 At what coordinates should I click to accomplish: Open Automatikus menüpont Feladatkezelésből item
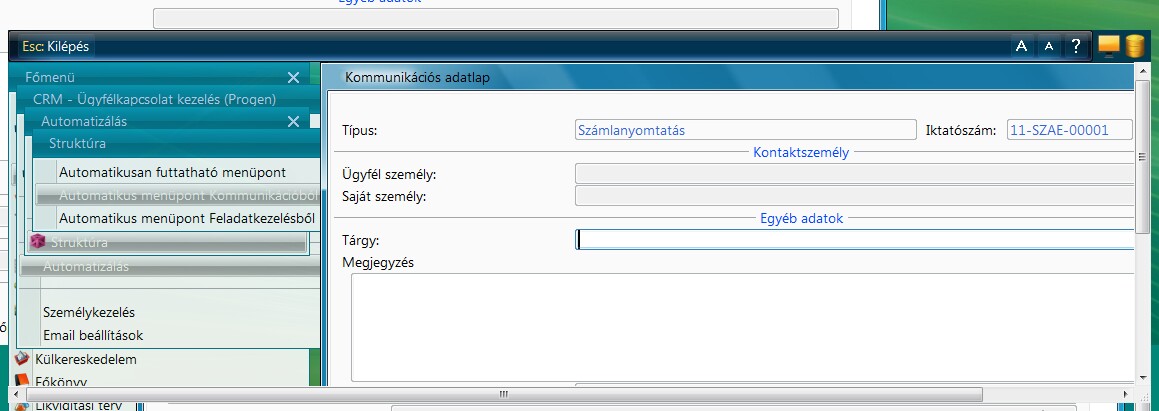187,219
